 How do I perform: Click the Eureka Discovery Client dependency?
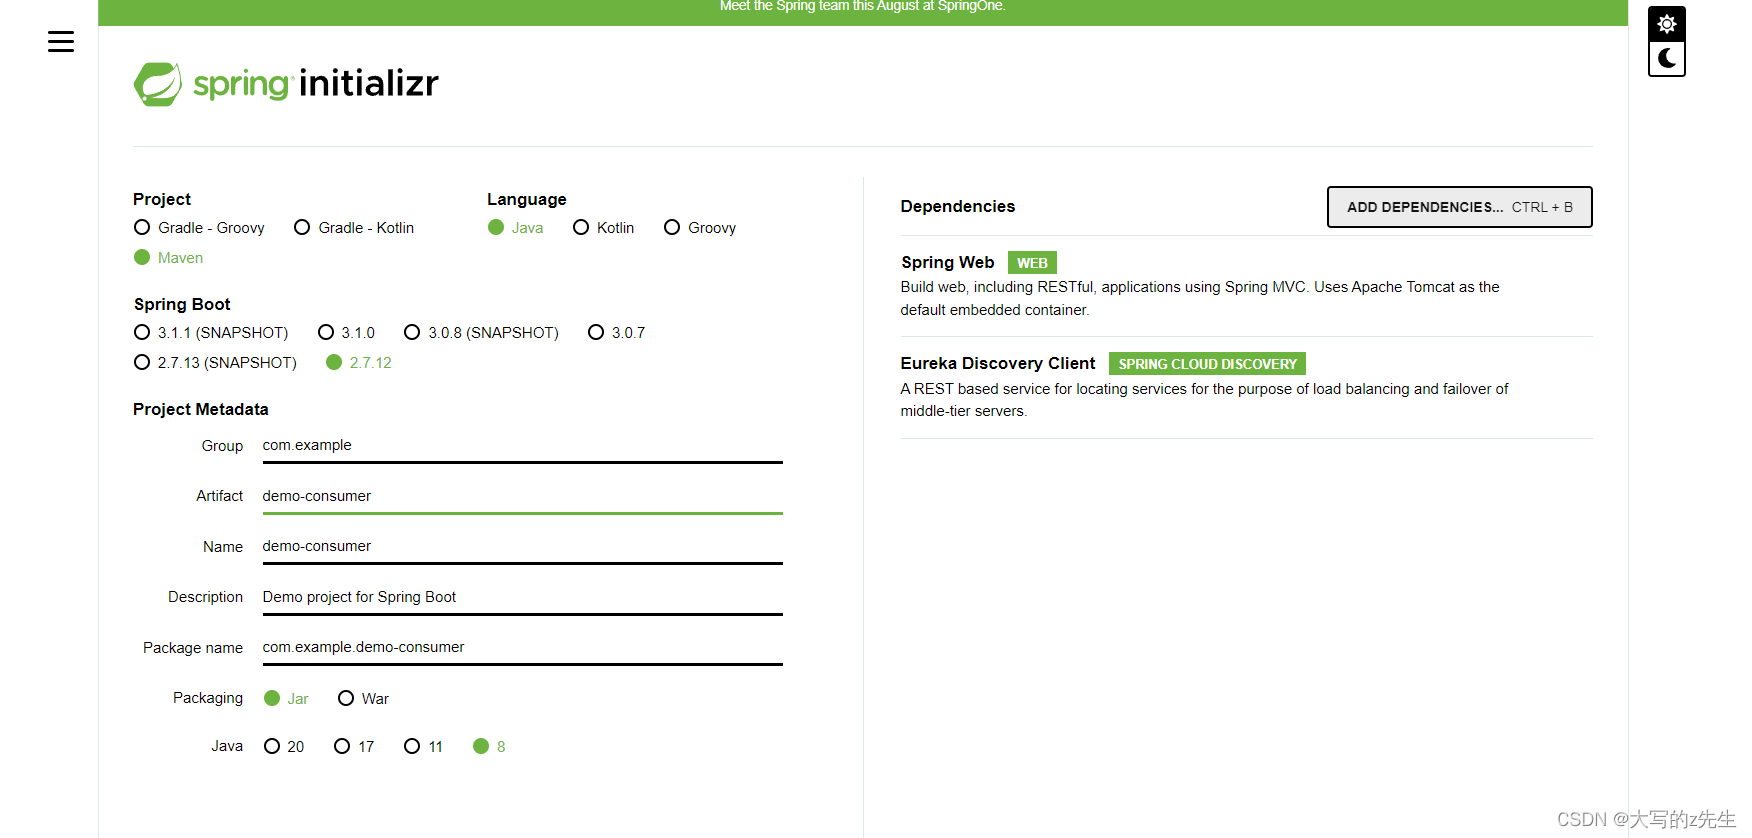point(1246,387)
